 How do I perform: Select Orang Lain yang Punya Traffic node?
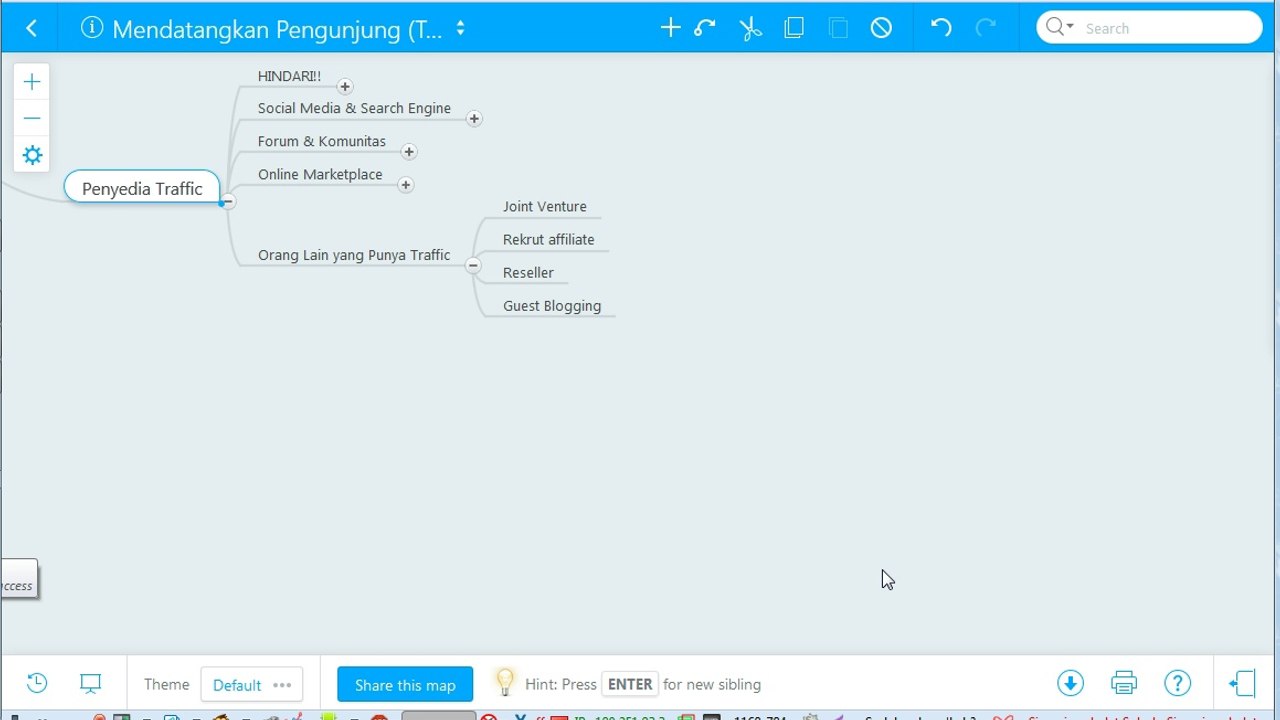pos(354,255)
